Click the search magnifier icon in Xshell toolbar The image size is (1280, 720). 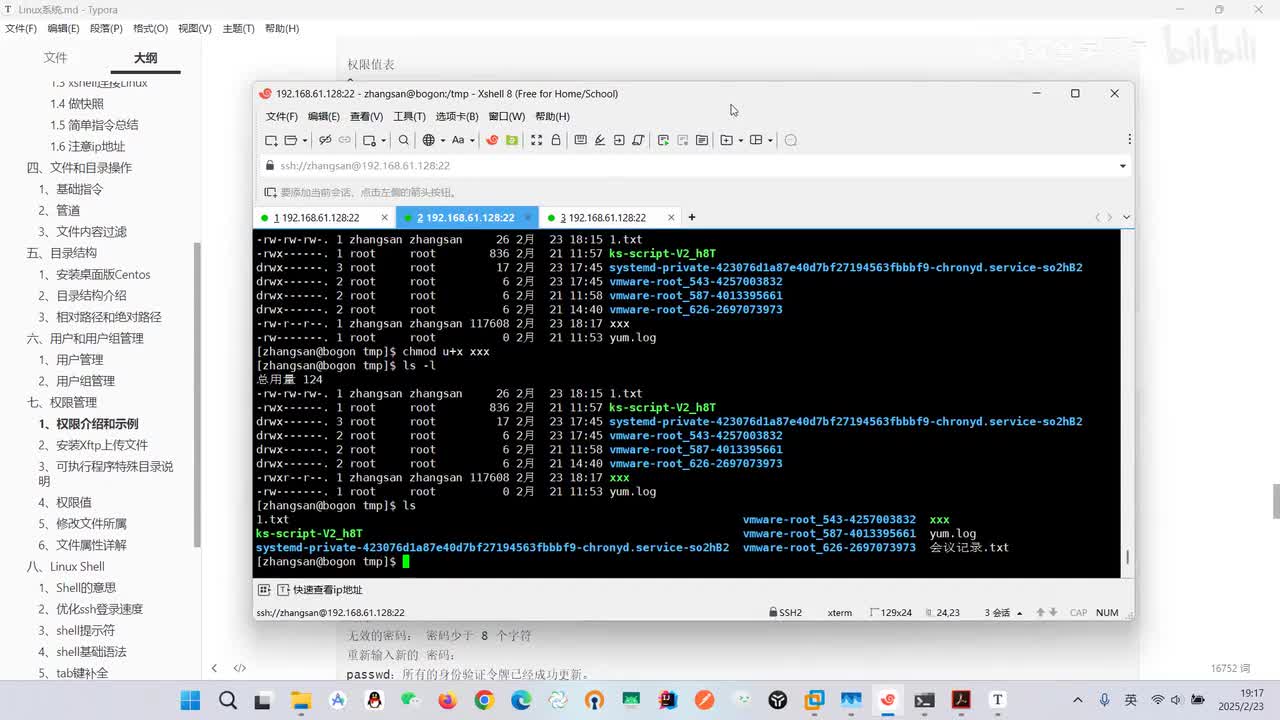[404, 140]
